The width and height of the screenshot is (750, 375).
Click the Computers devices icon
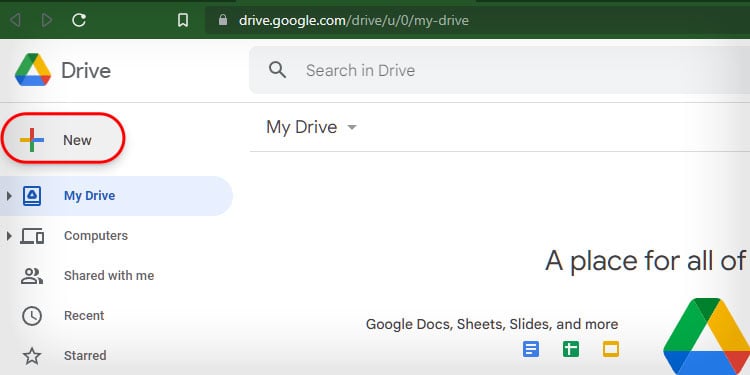[32, 236]
